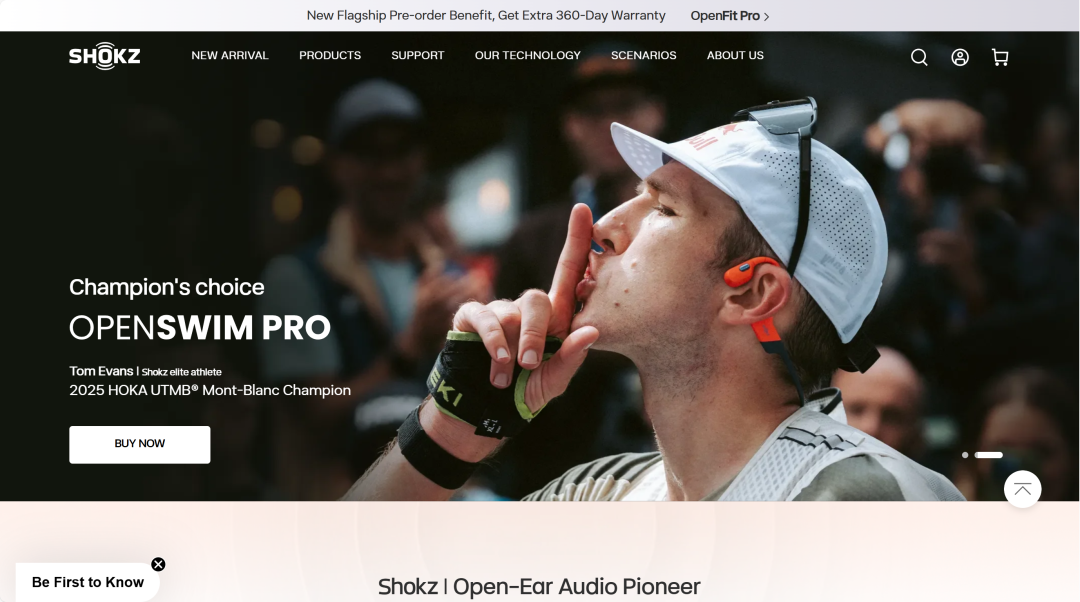Open the OUR TECHNOLOGY menu
The width and height of the screenshot is (1080, 602).
tap(528, 56)
